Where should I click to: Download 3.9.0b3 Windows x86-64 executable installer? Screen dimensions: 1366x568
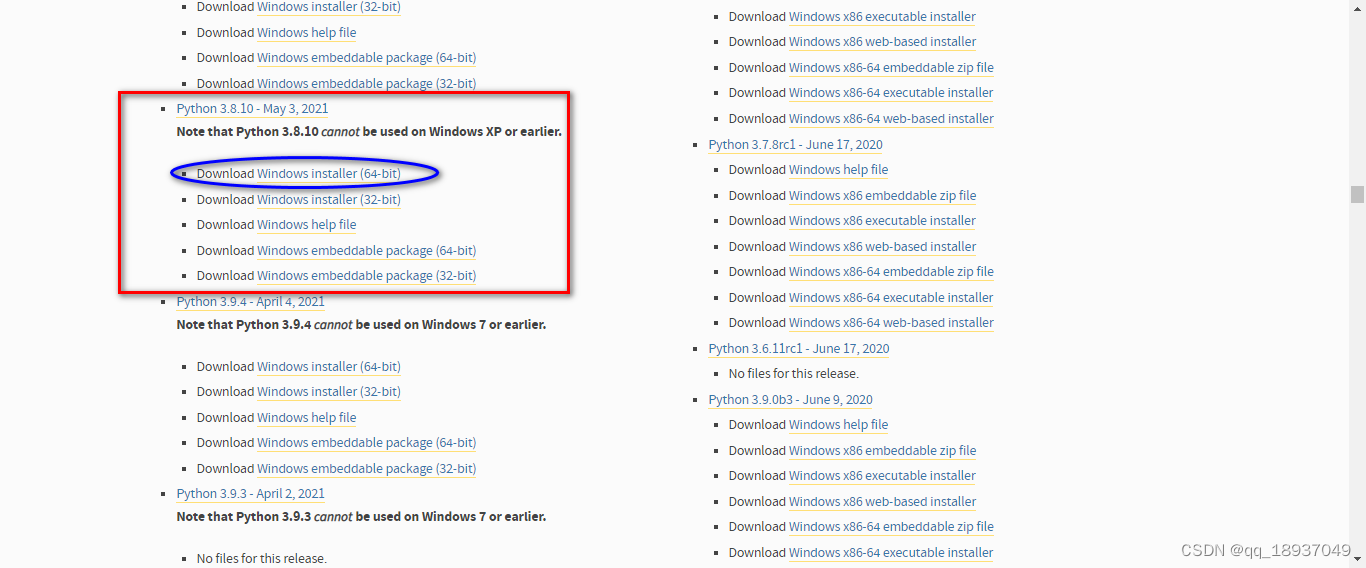coord(892,553)
